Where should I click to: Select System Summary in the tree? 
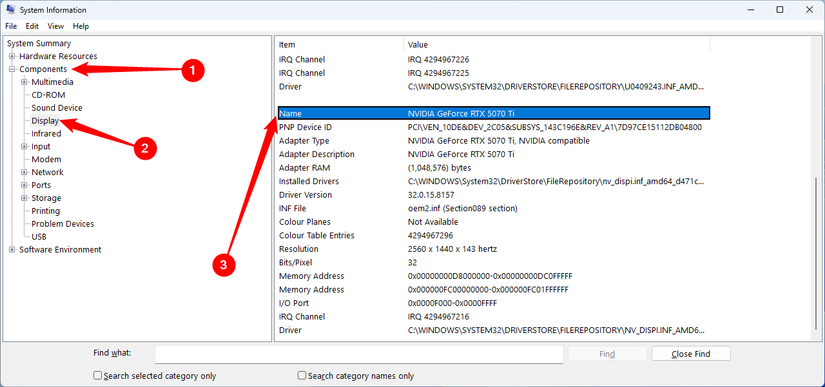(39, 43)
